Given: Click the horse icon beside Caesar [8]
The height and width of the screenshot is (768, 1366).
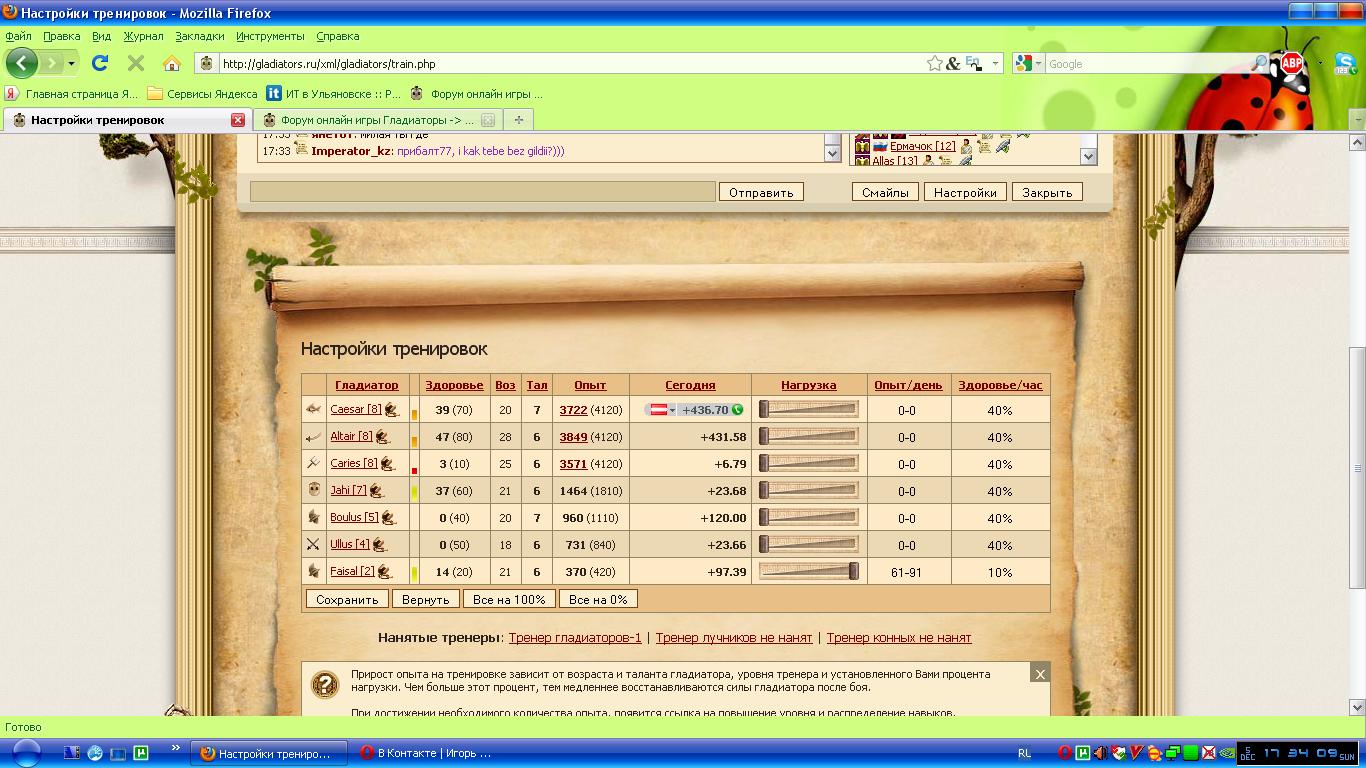Looking at the screenshot, I should point(391,410).
